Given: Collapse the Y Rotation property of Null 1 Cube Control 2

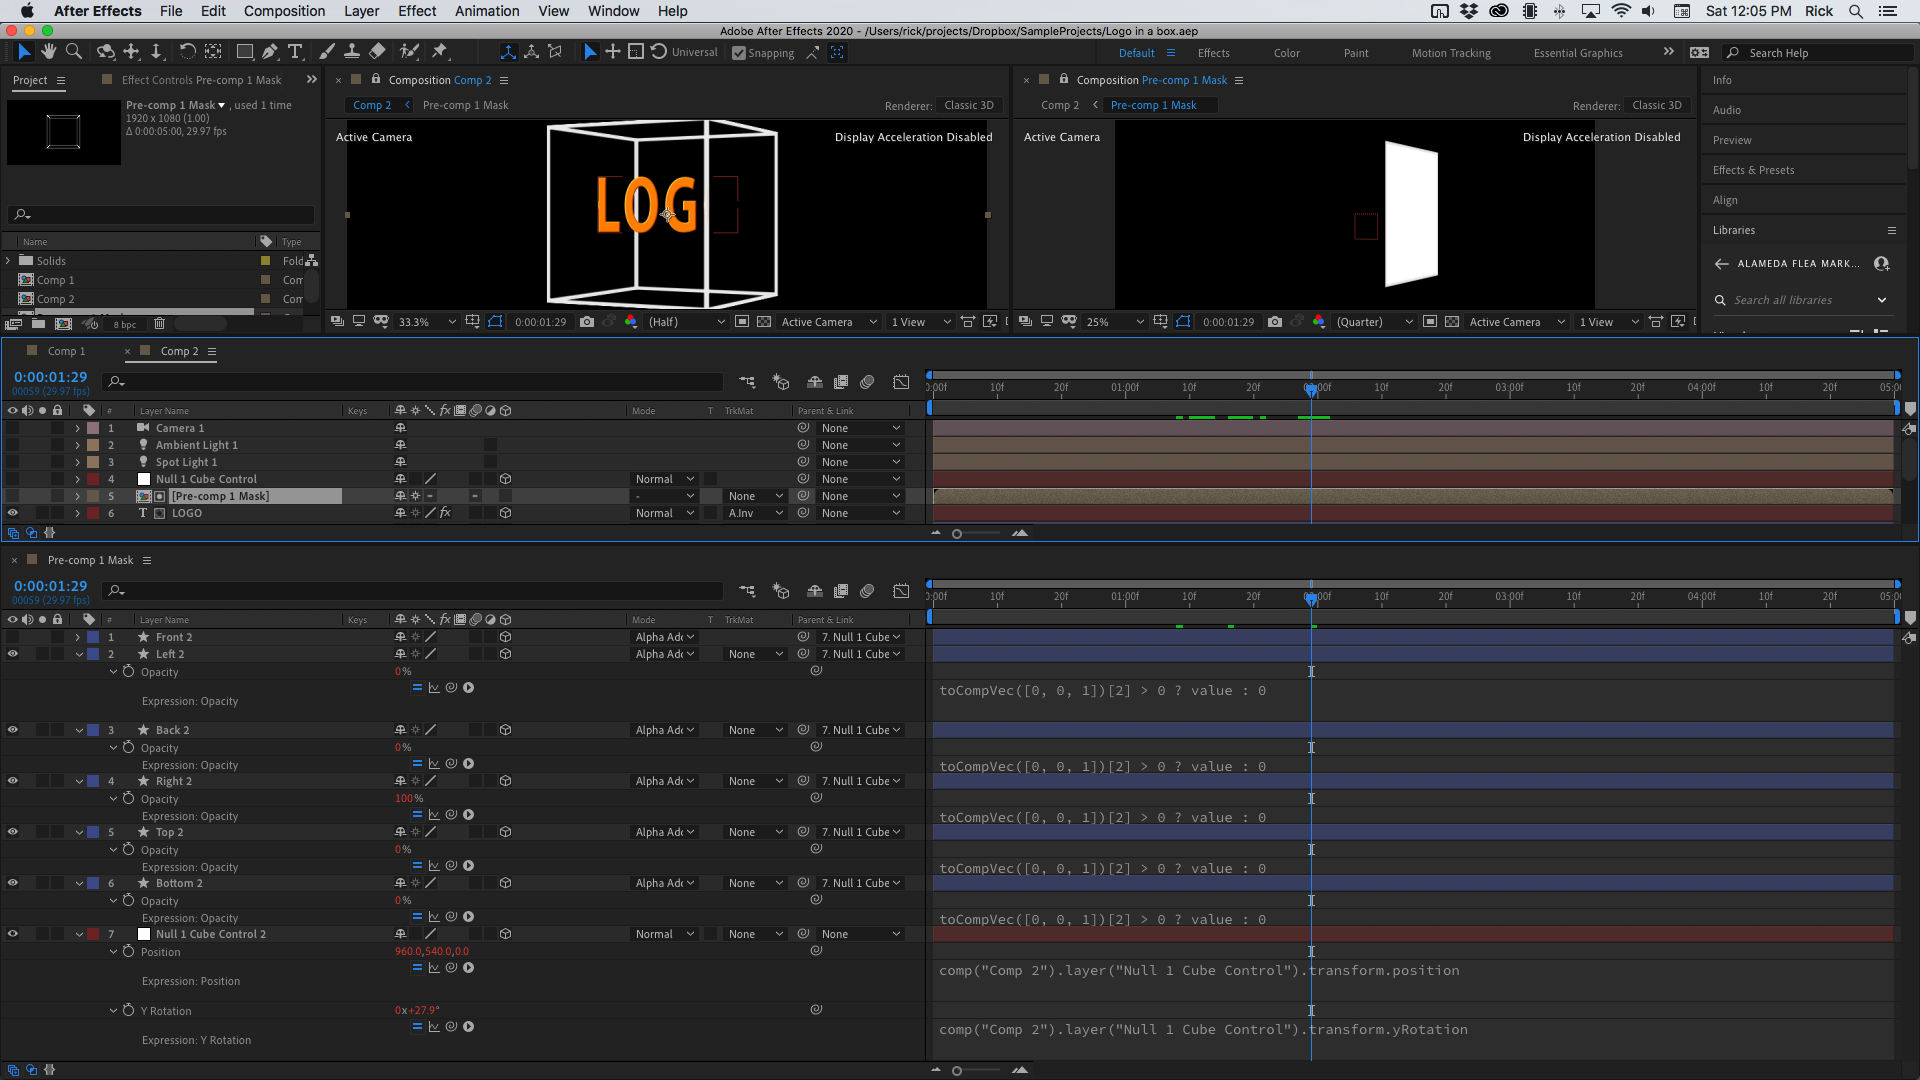Looking at the screenshot, I should [112, 1010].
